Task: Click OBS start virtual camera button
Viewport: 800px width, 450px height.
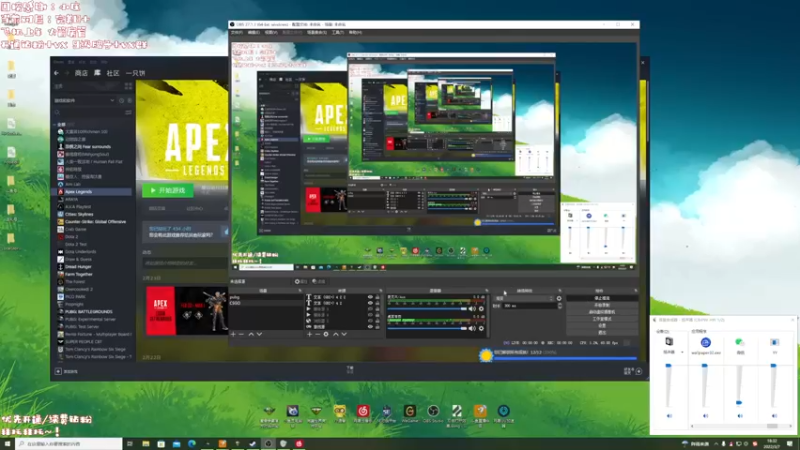Action: (x=602, y=312)
